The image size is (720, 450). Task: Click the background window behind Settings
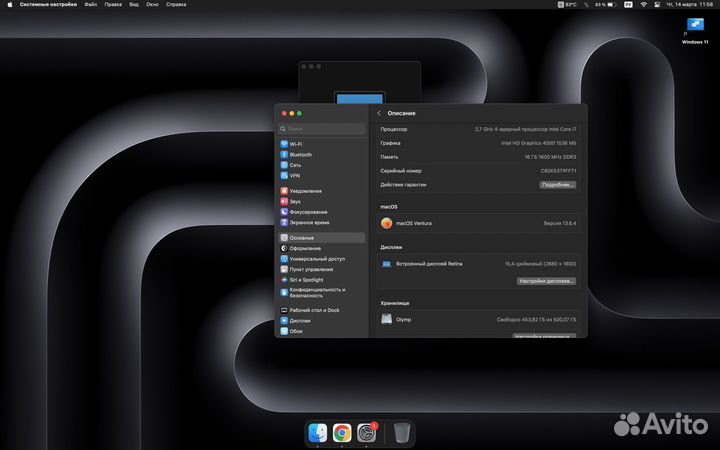[360, 83]
